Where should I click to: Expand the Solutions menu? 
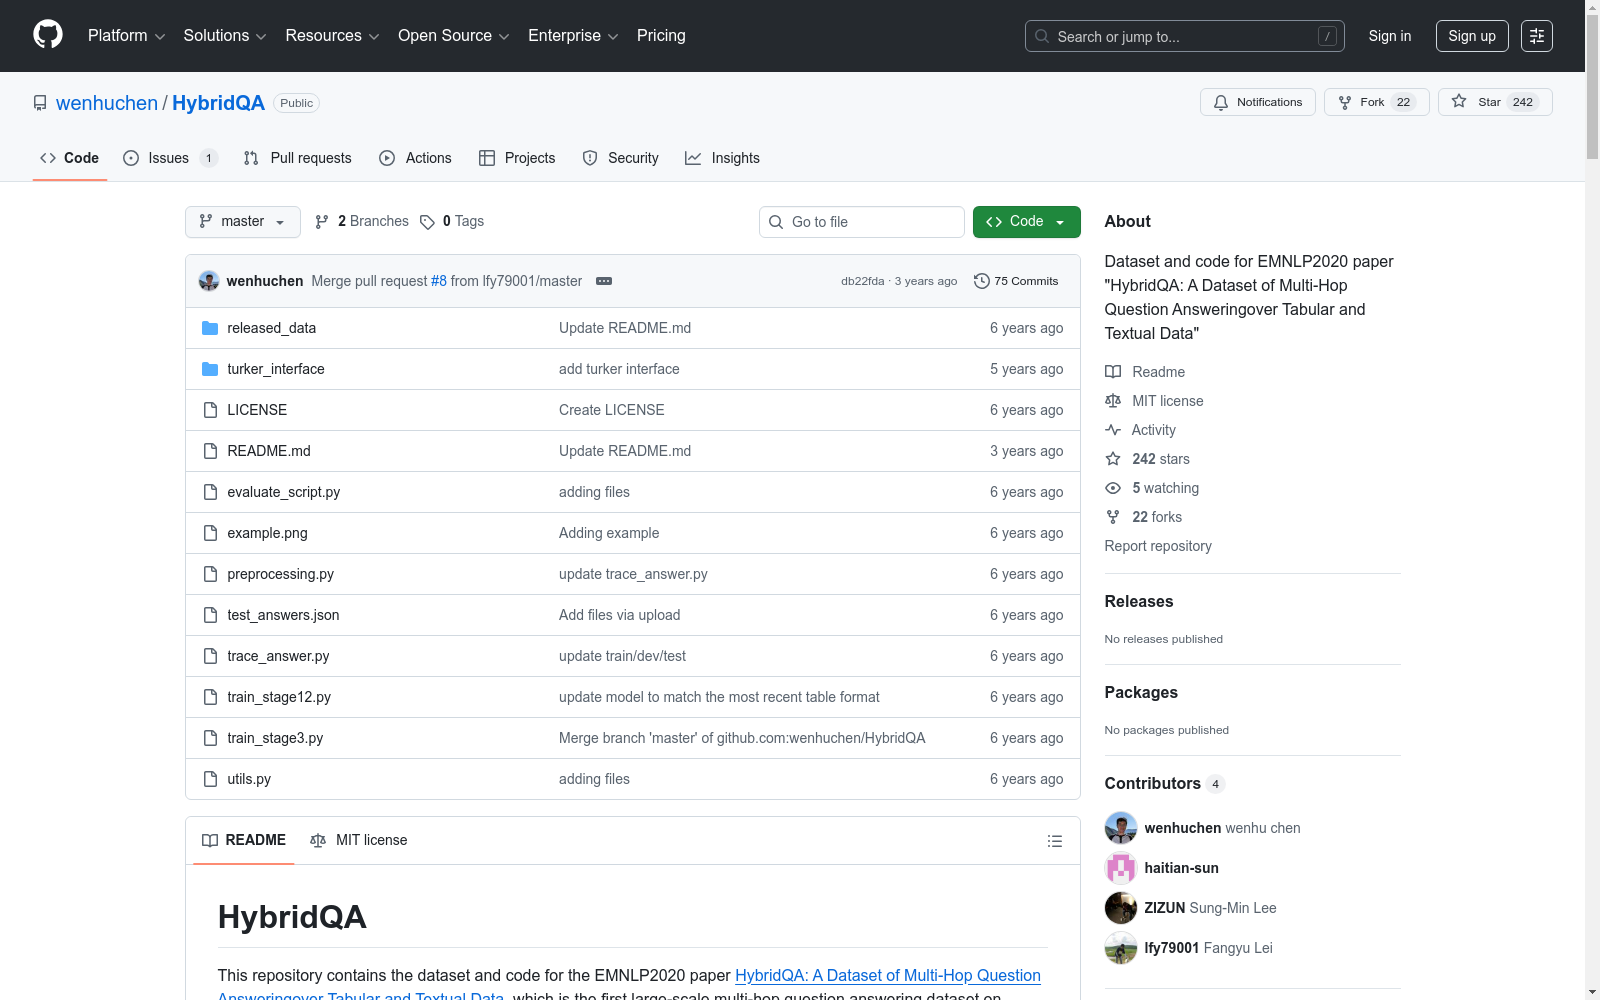(x=225, y=36)
